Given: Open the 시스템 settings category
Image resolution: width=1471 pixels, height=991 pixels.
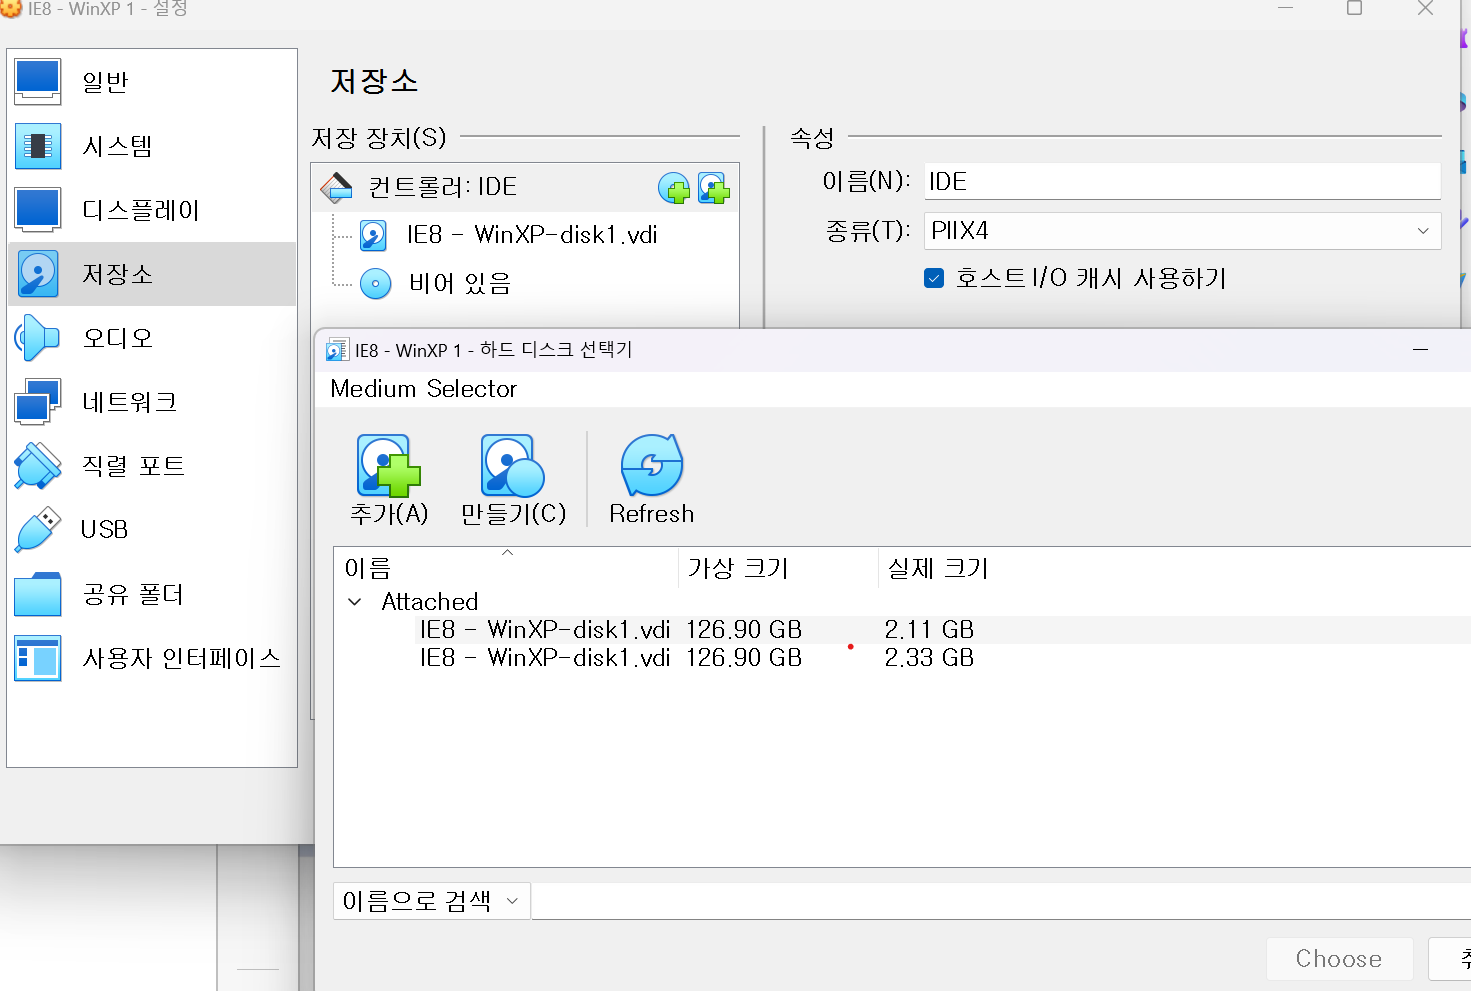Looking at the screenshot, I should [x=152, y=146].
